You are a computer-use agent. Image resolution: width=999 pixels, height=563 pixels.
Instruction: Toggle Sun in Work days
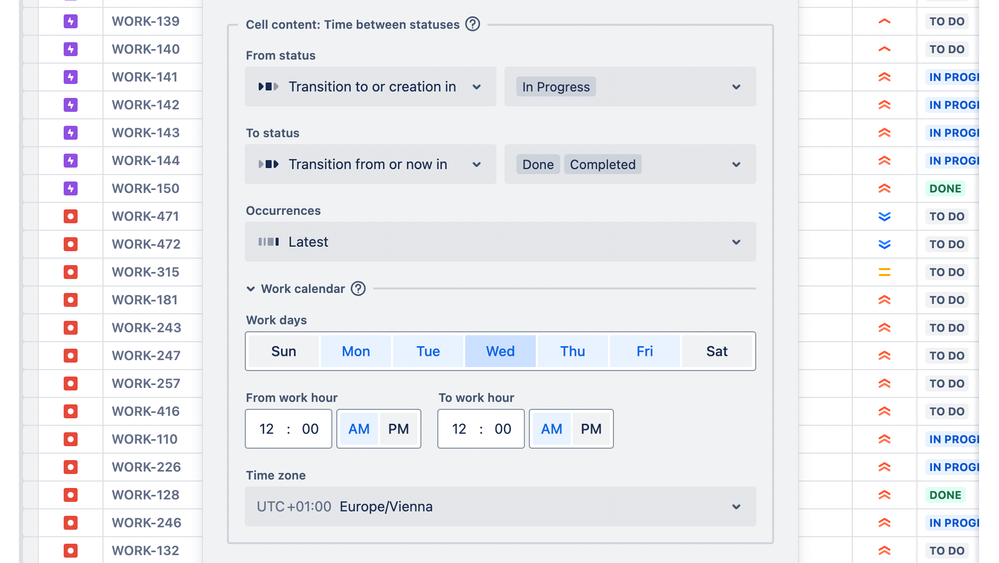pyautogui.click(x=284, y=351)
